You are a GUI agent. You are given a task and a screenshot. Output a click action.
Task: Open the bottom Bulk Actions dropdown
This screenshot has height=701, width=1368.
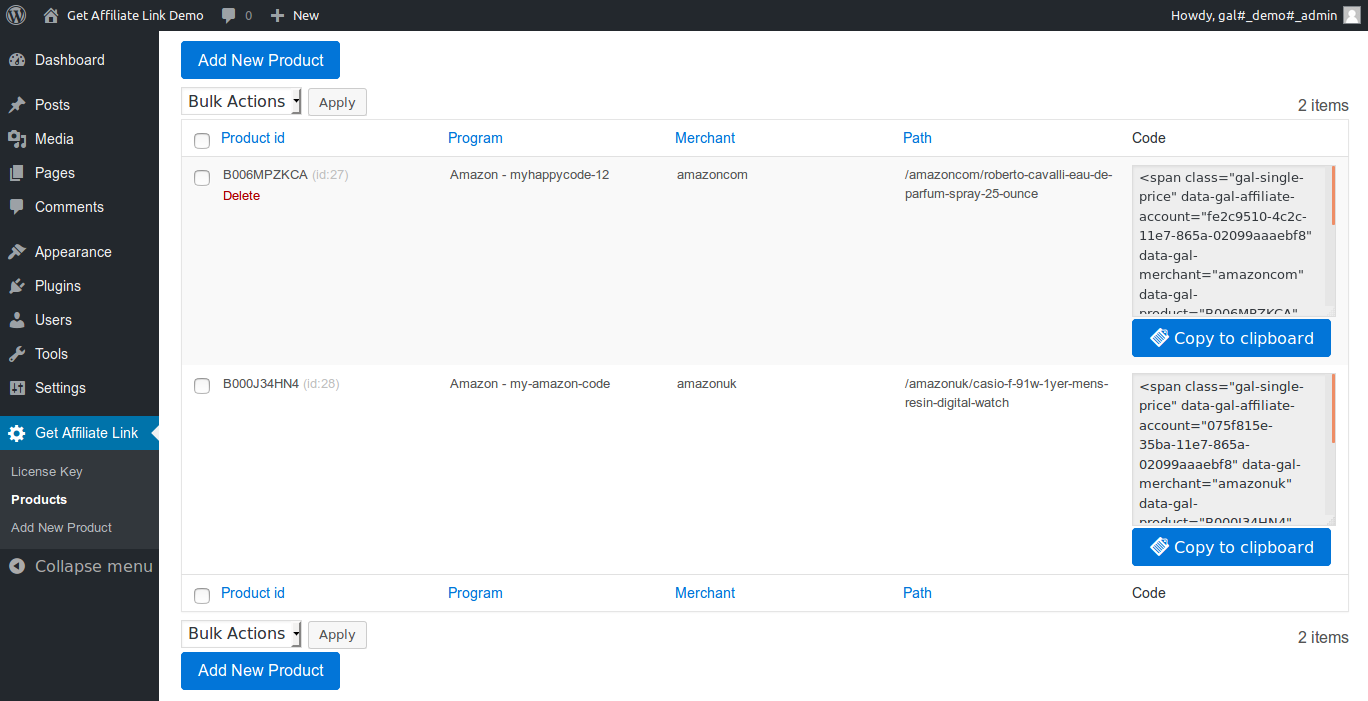point(241,633)
